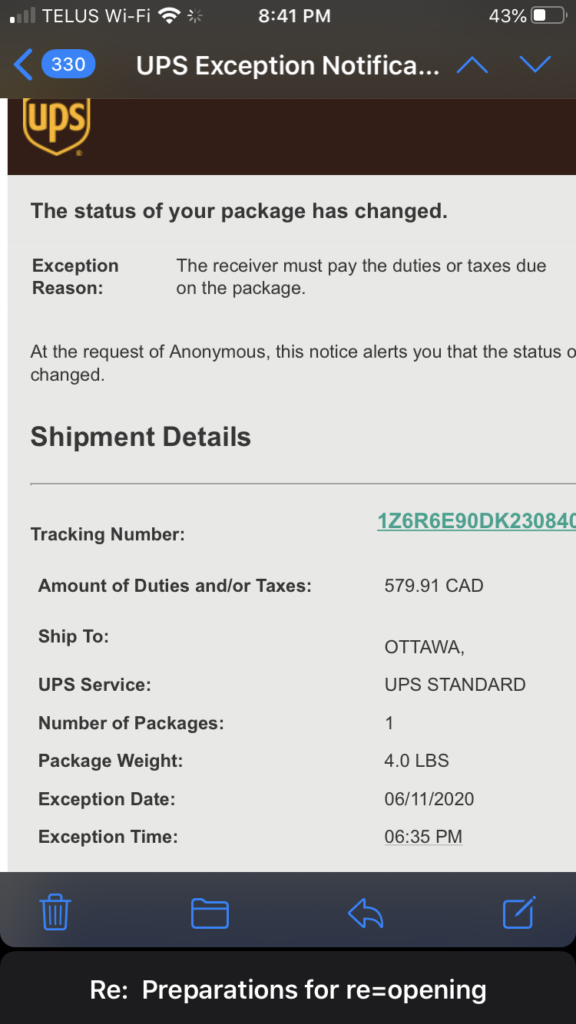
Task: Tap the UPS shield logo
Action: (x=56, y=126)
